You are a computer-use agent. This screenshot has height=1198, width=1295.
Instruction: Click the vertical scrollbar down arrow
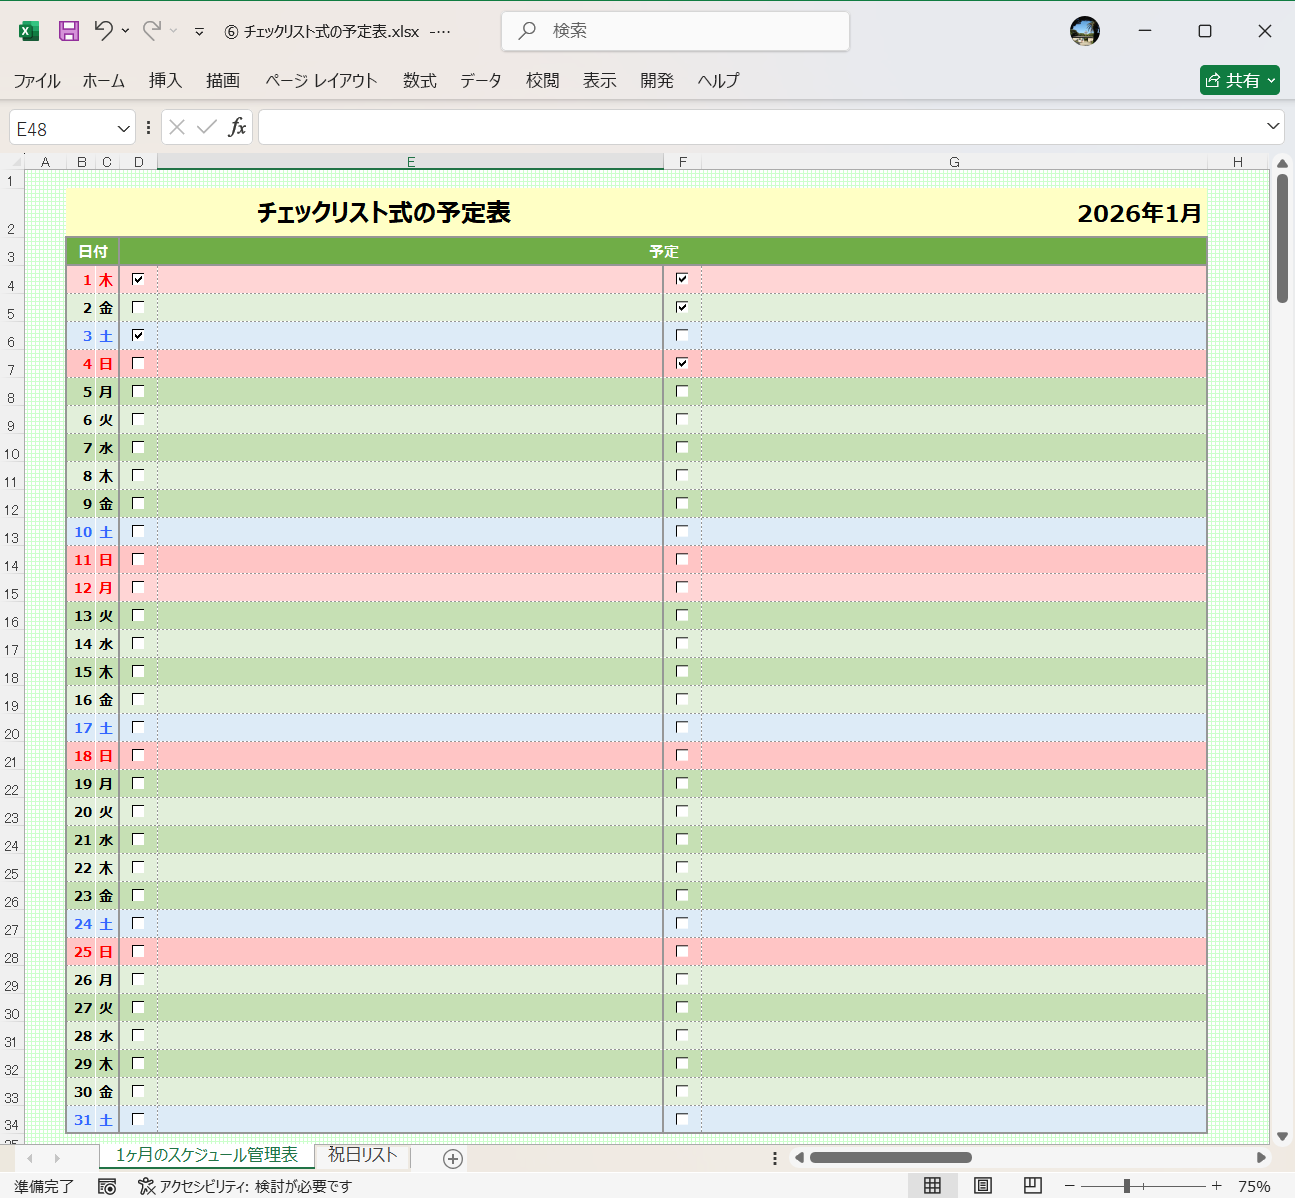click(1284, 1135)
